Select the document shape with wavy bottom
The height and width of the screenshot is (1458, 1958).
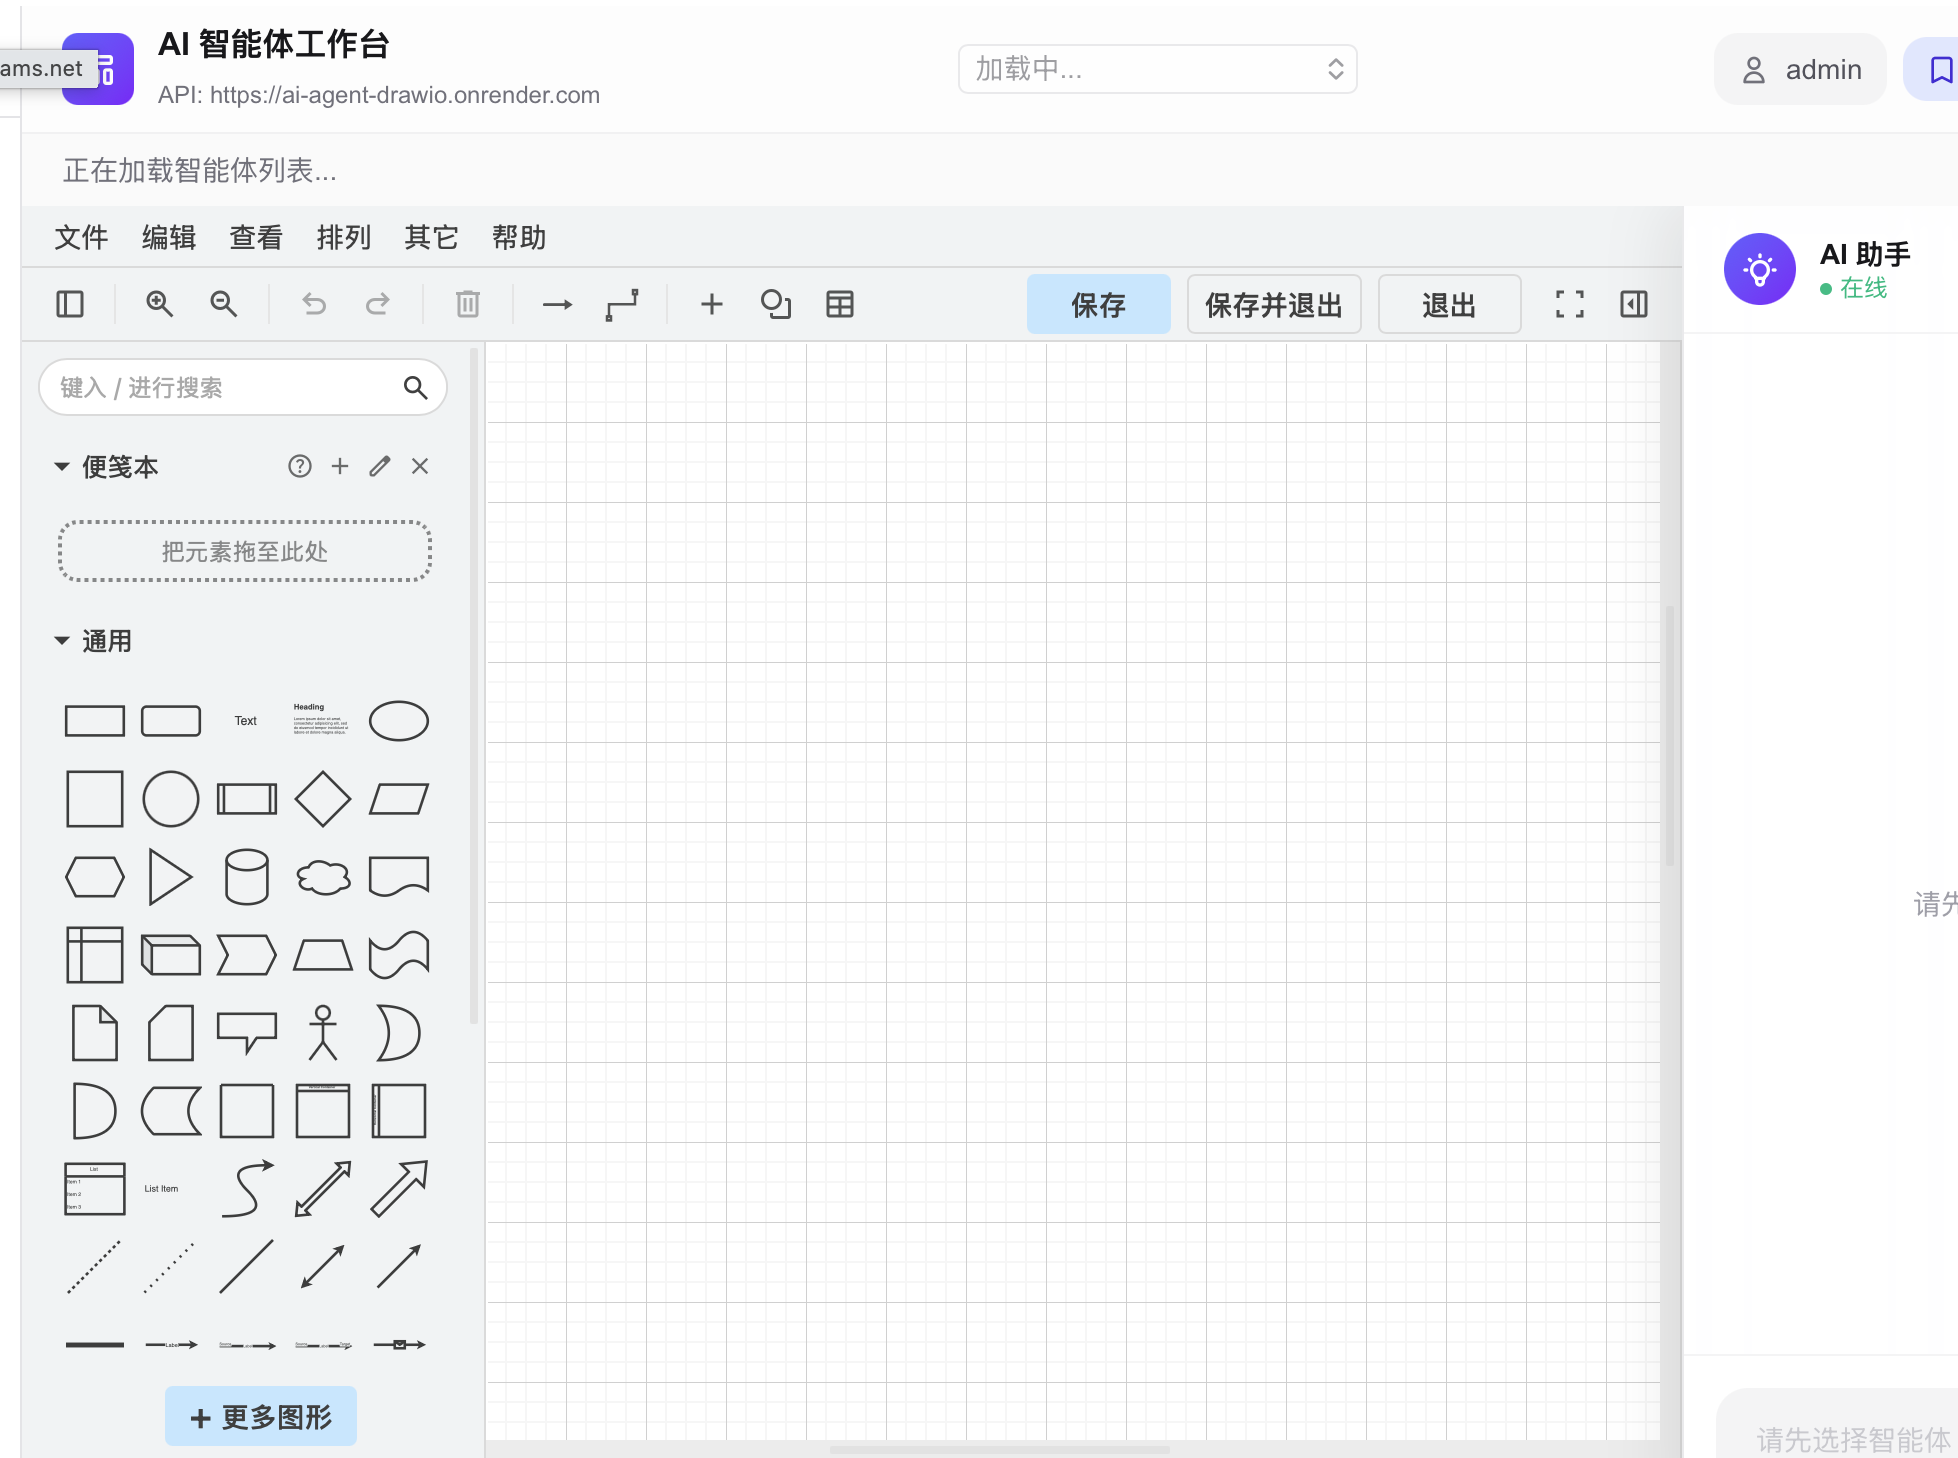[399, 877]
